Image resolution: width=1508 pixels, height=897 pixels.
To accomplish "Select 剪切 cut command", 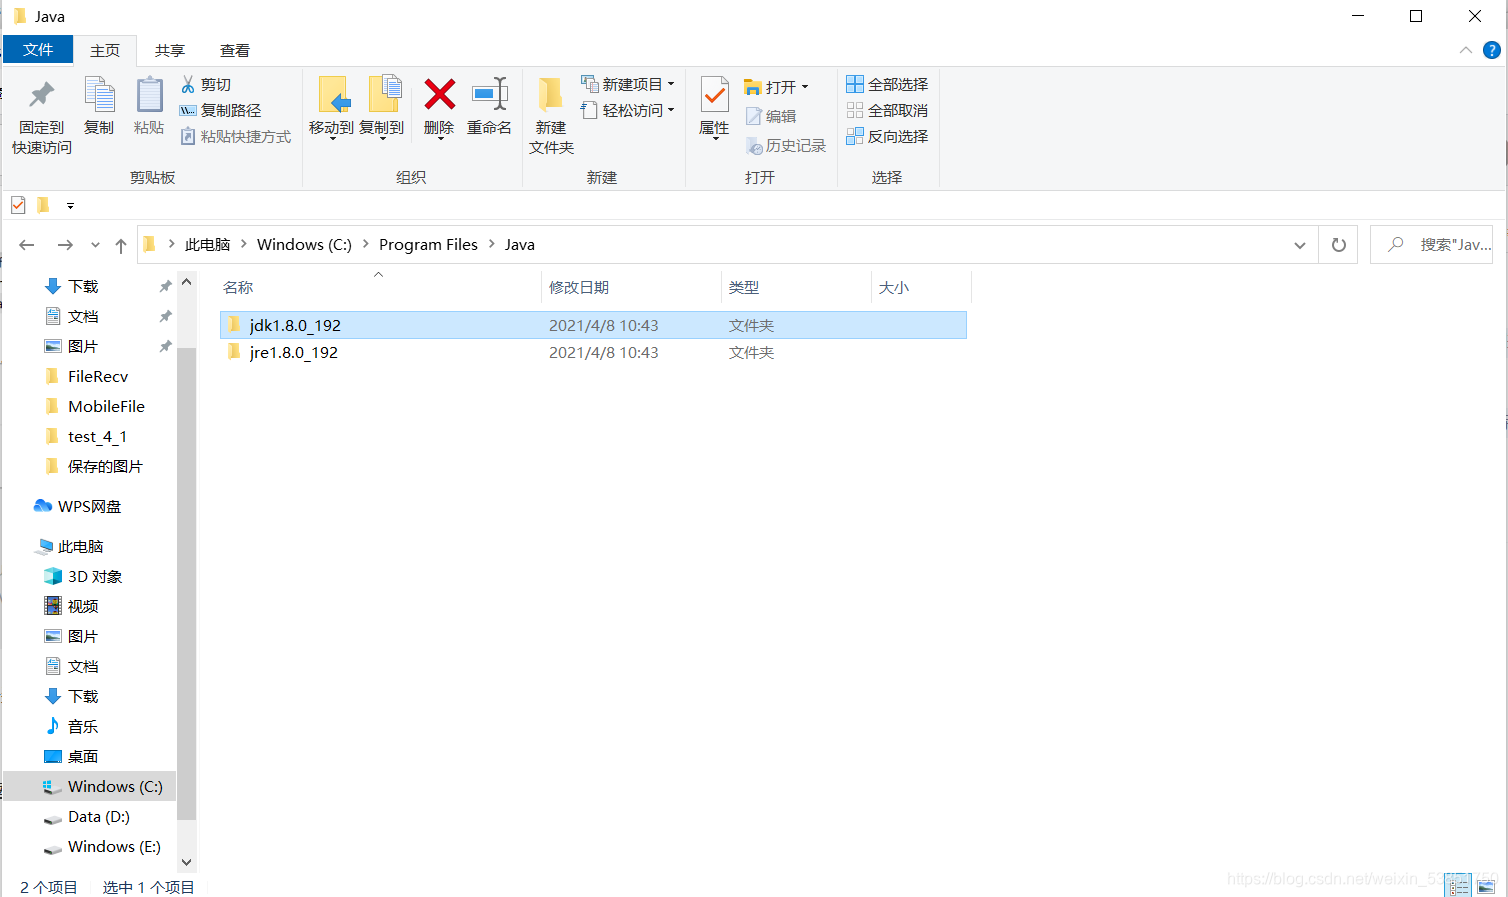I will click(206, 85).
